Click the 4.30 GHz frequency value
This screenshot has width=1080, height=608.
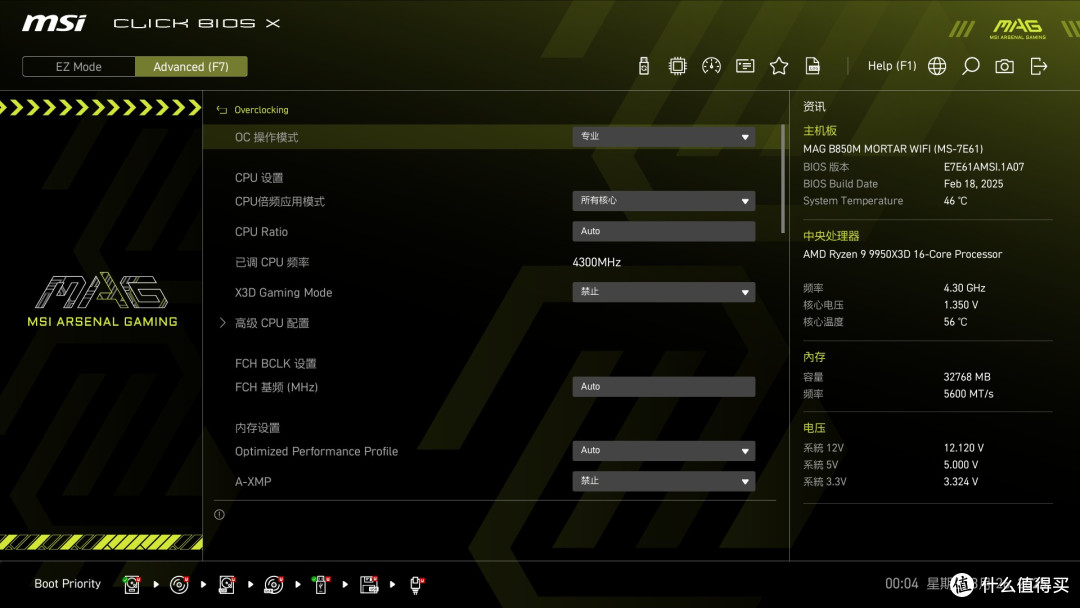964,288
